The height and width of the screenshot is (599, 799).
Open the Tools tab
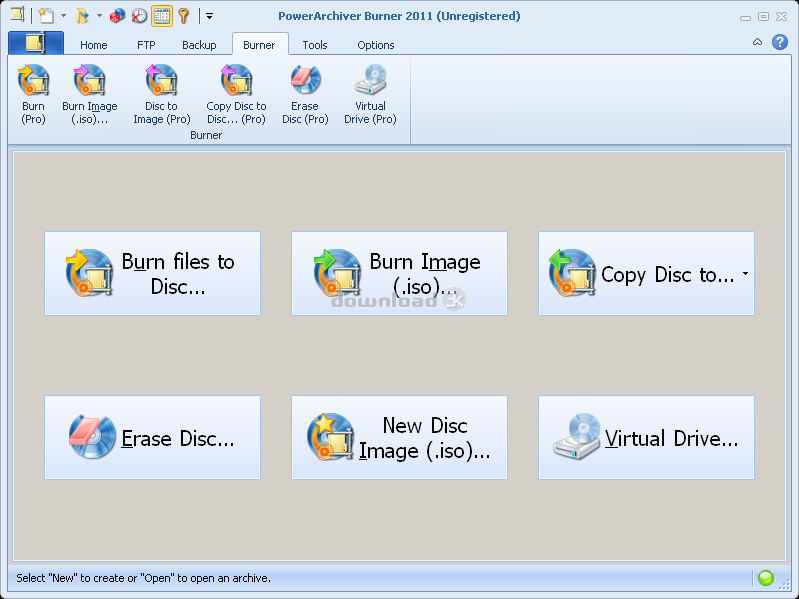pyautogui.click(x=315, y=45)
